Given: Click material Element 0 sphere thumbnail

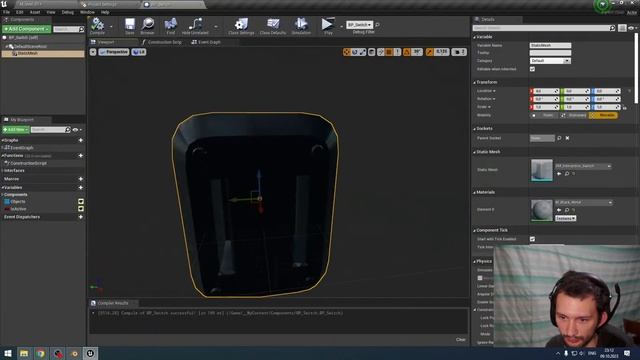Looking at the screenshot, I should (x=542, y=210).
